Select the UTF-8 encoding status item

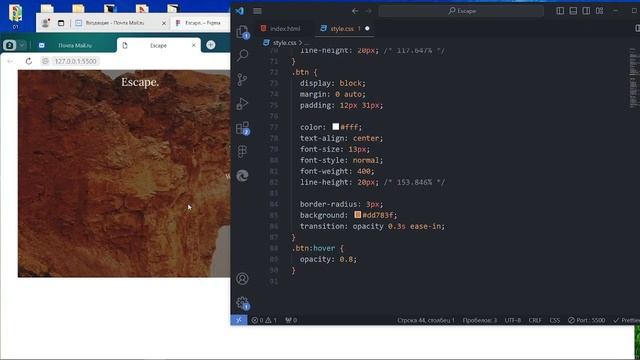513,320
